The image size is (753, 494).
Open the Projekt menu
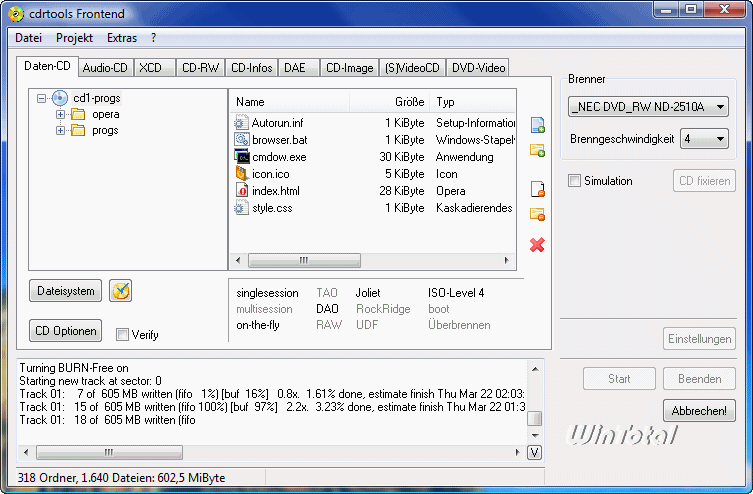[74, 38]
